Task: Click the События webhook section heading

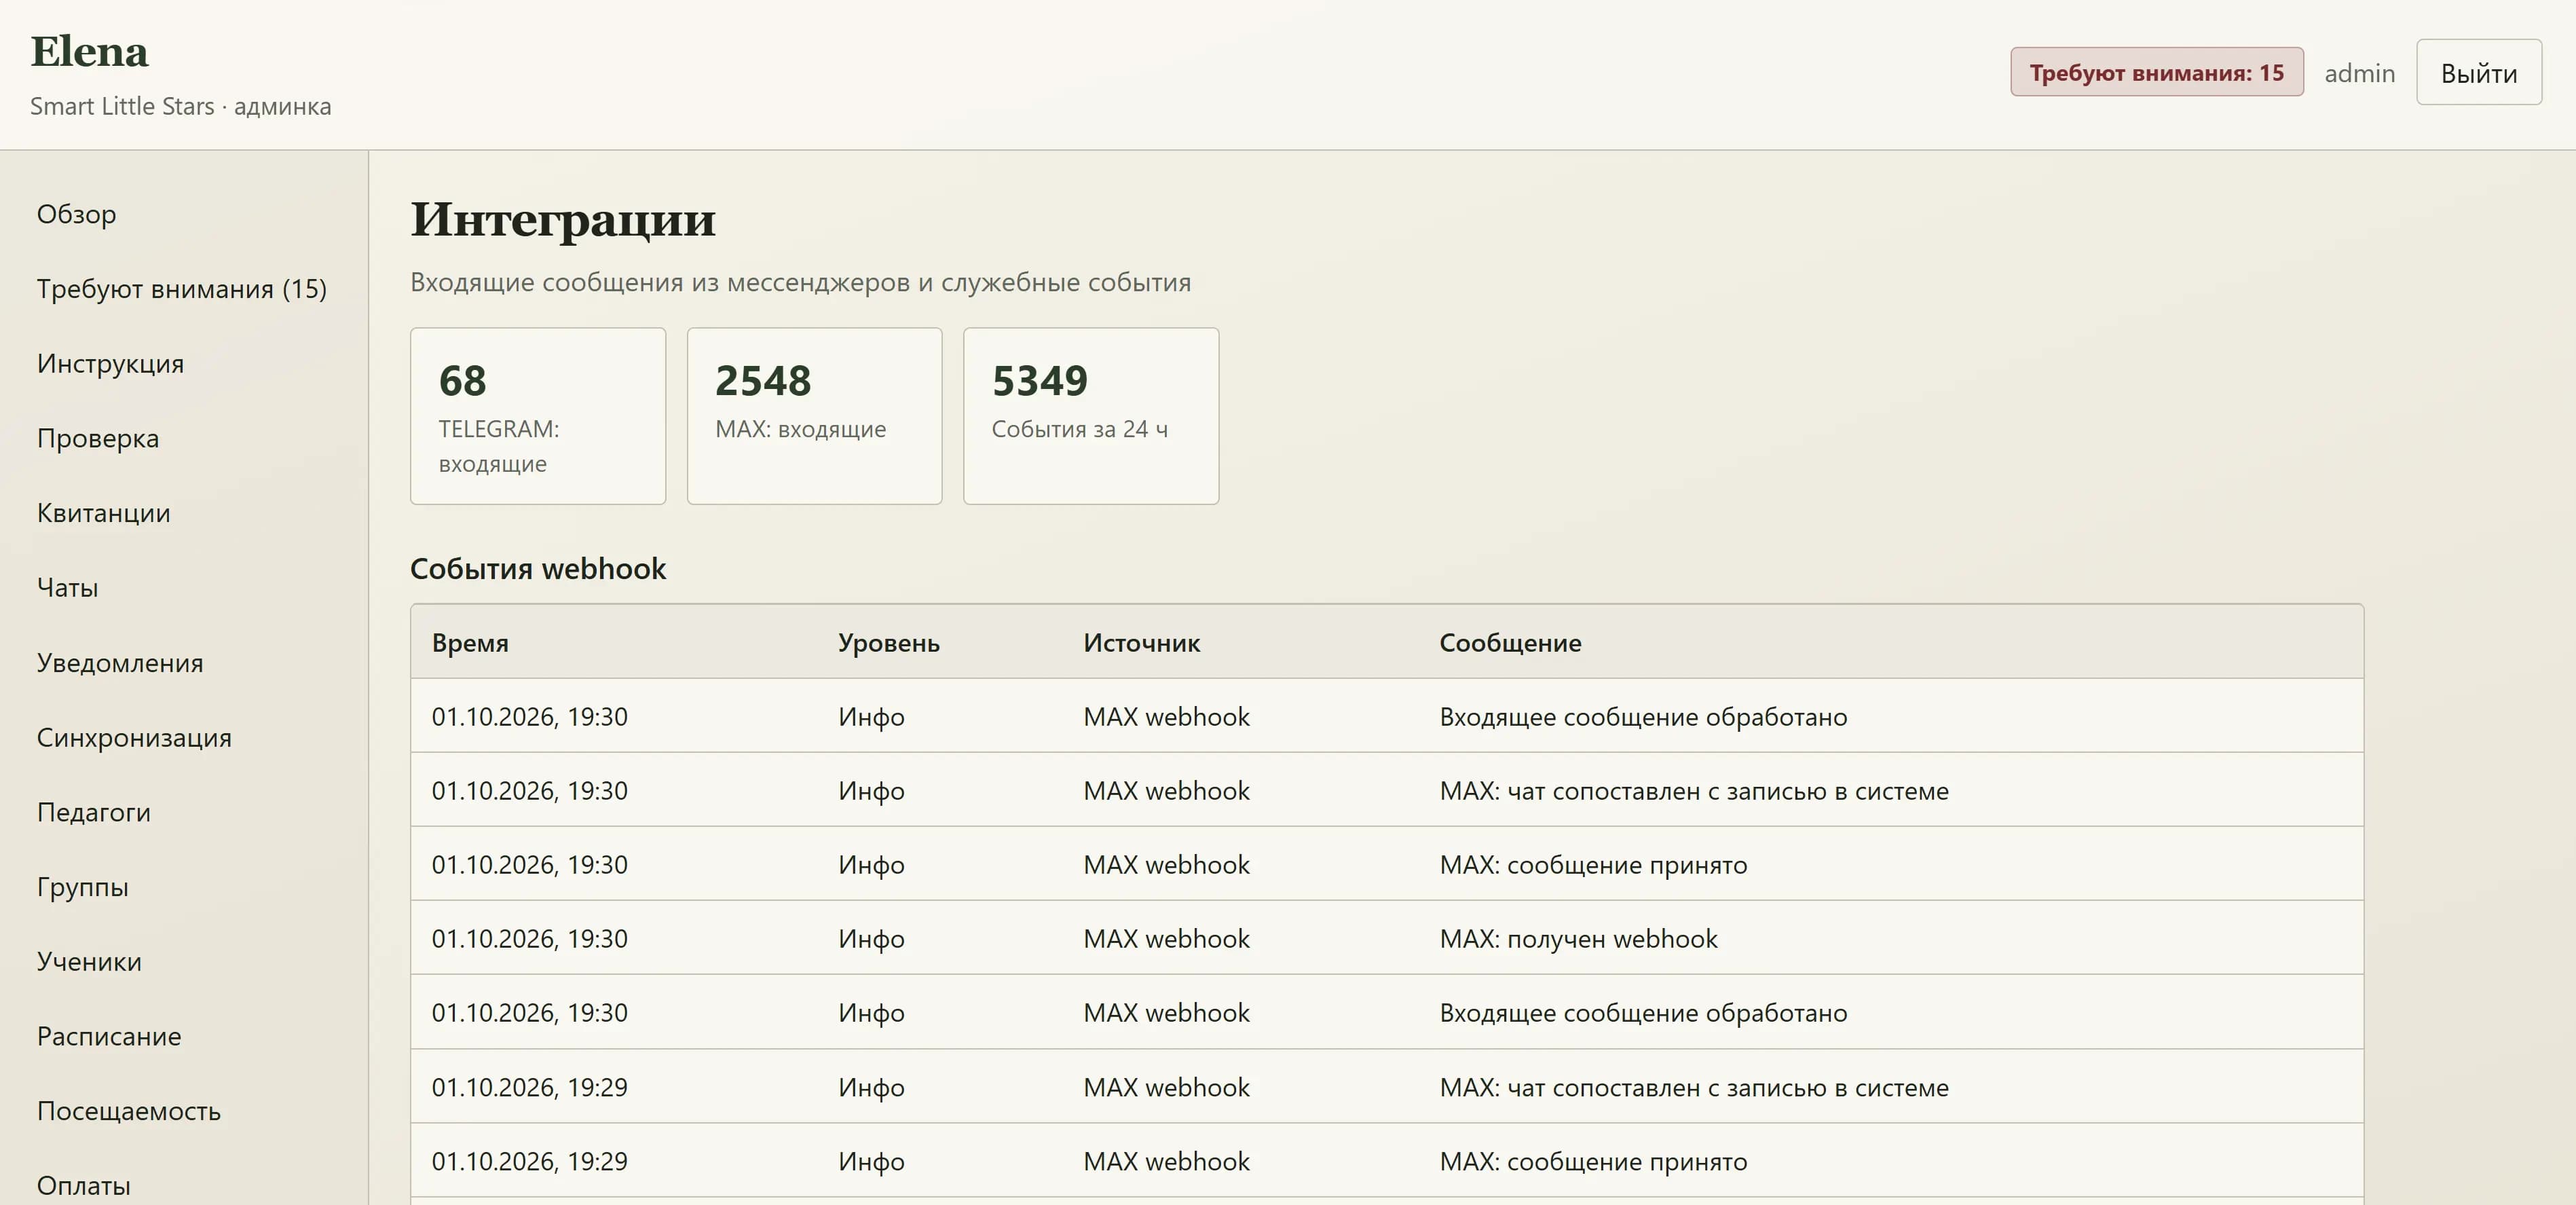Action: [x=538, y=568]
